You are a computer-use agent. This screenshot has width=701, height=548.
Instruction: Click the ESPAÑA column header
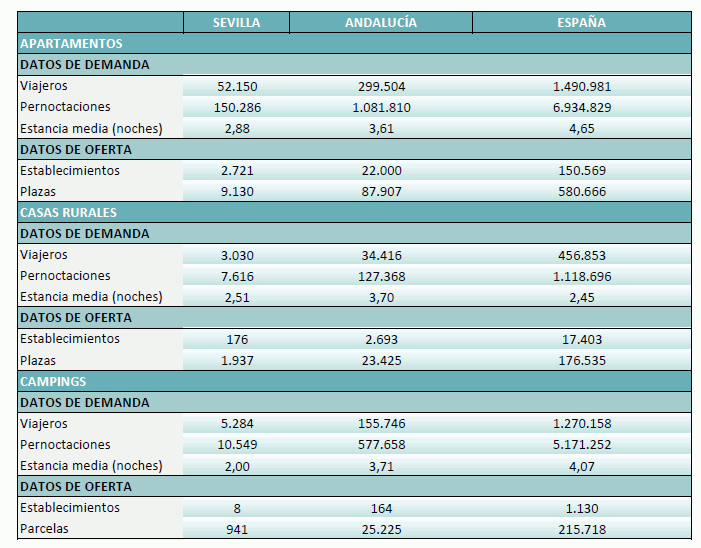click(x=580, y=22)
